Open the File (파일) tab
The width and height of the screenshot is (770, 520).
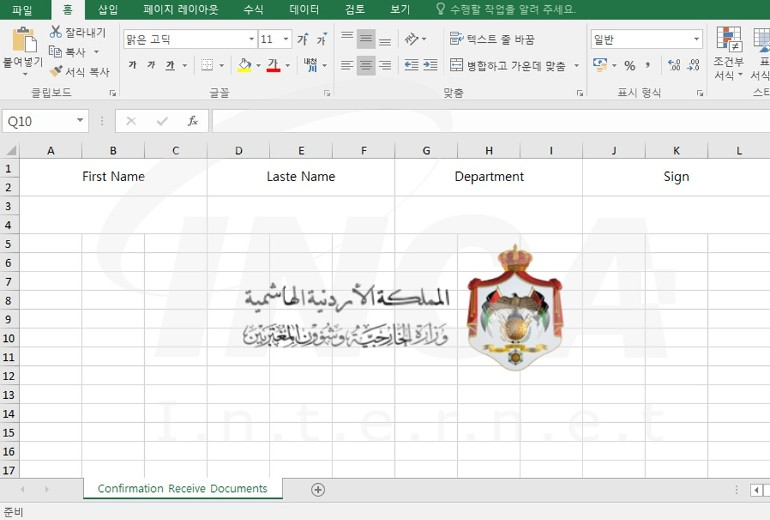pos(22,9)
